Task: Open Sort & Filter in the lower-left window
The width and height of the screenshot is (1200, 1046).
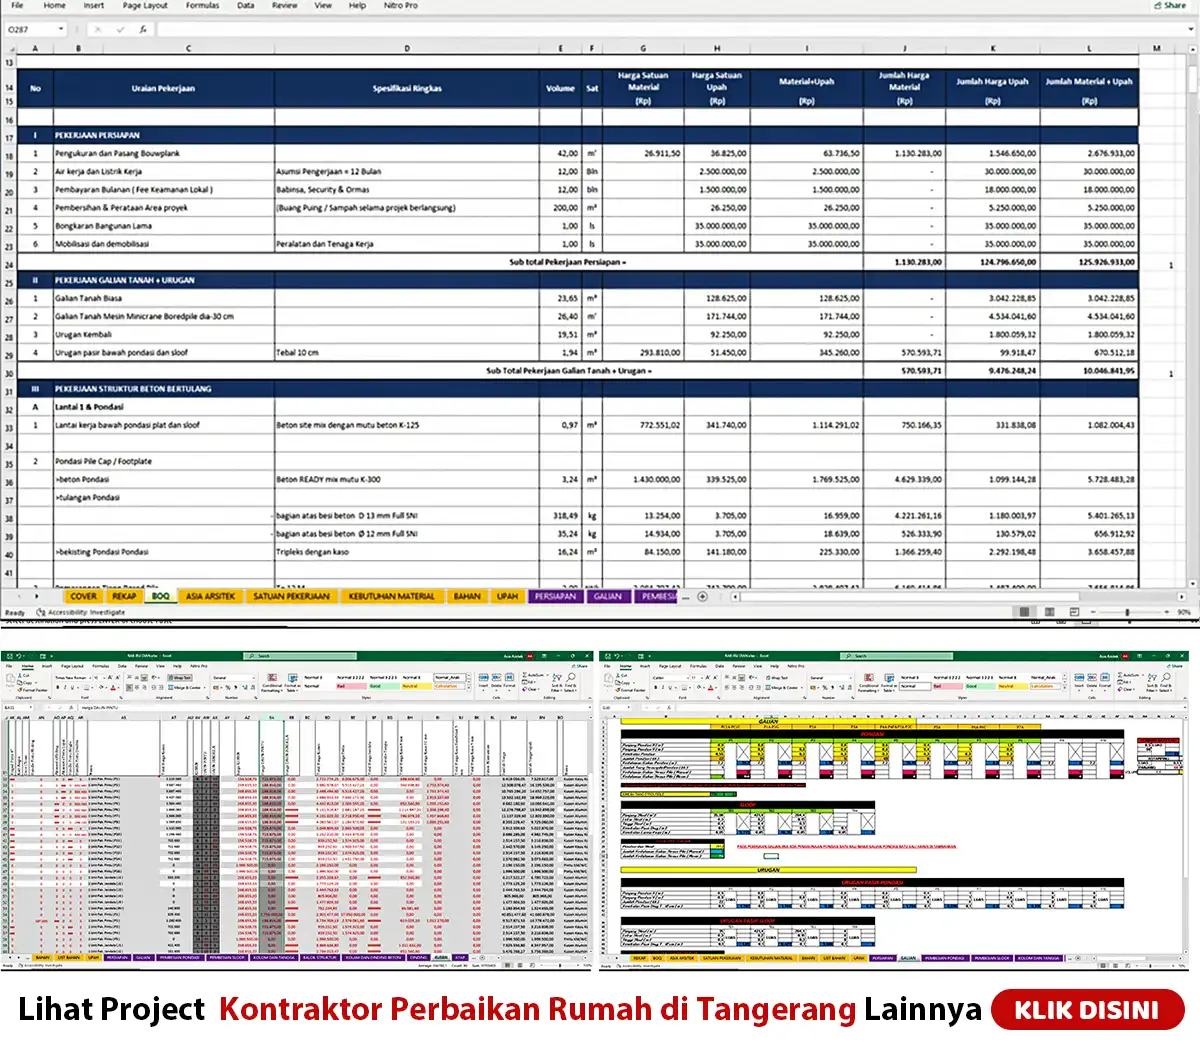Action: point(557,682)
